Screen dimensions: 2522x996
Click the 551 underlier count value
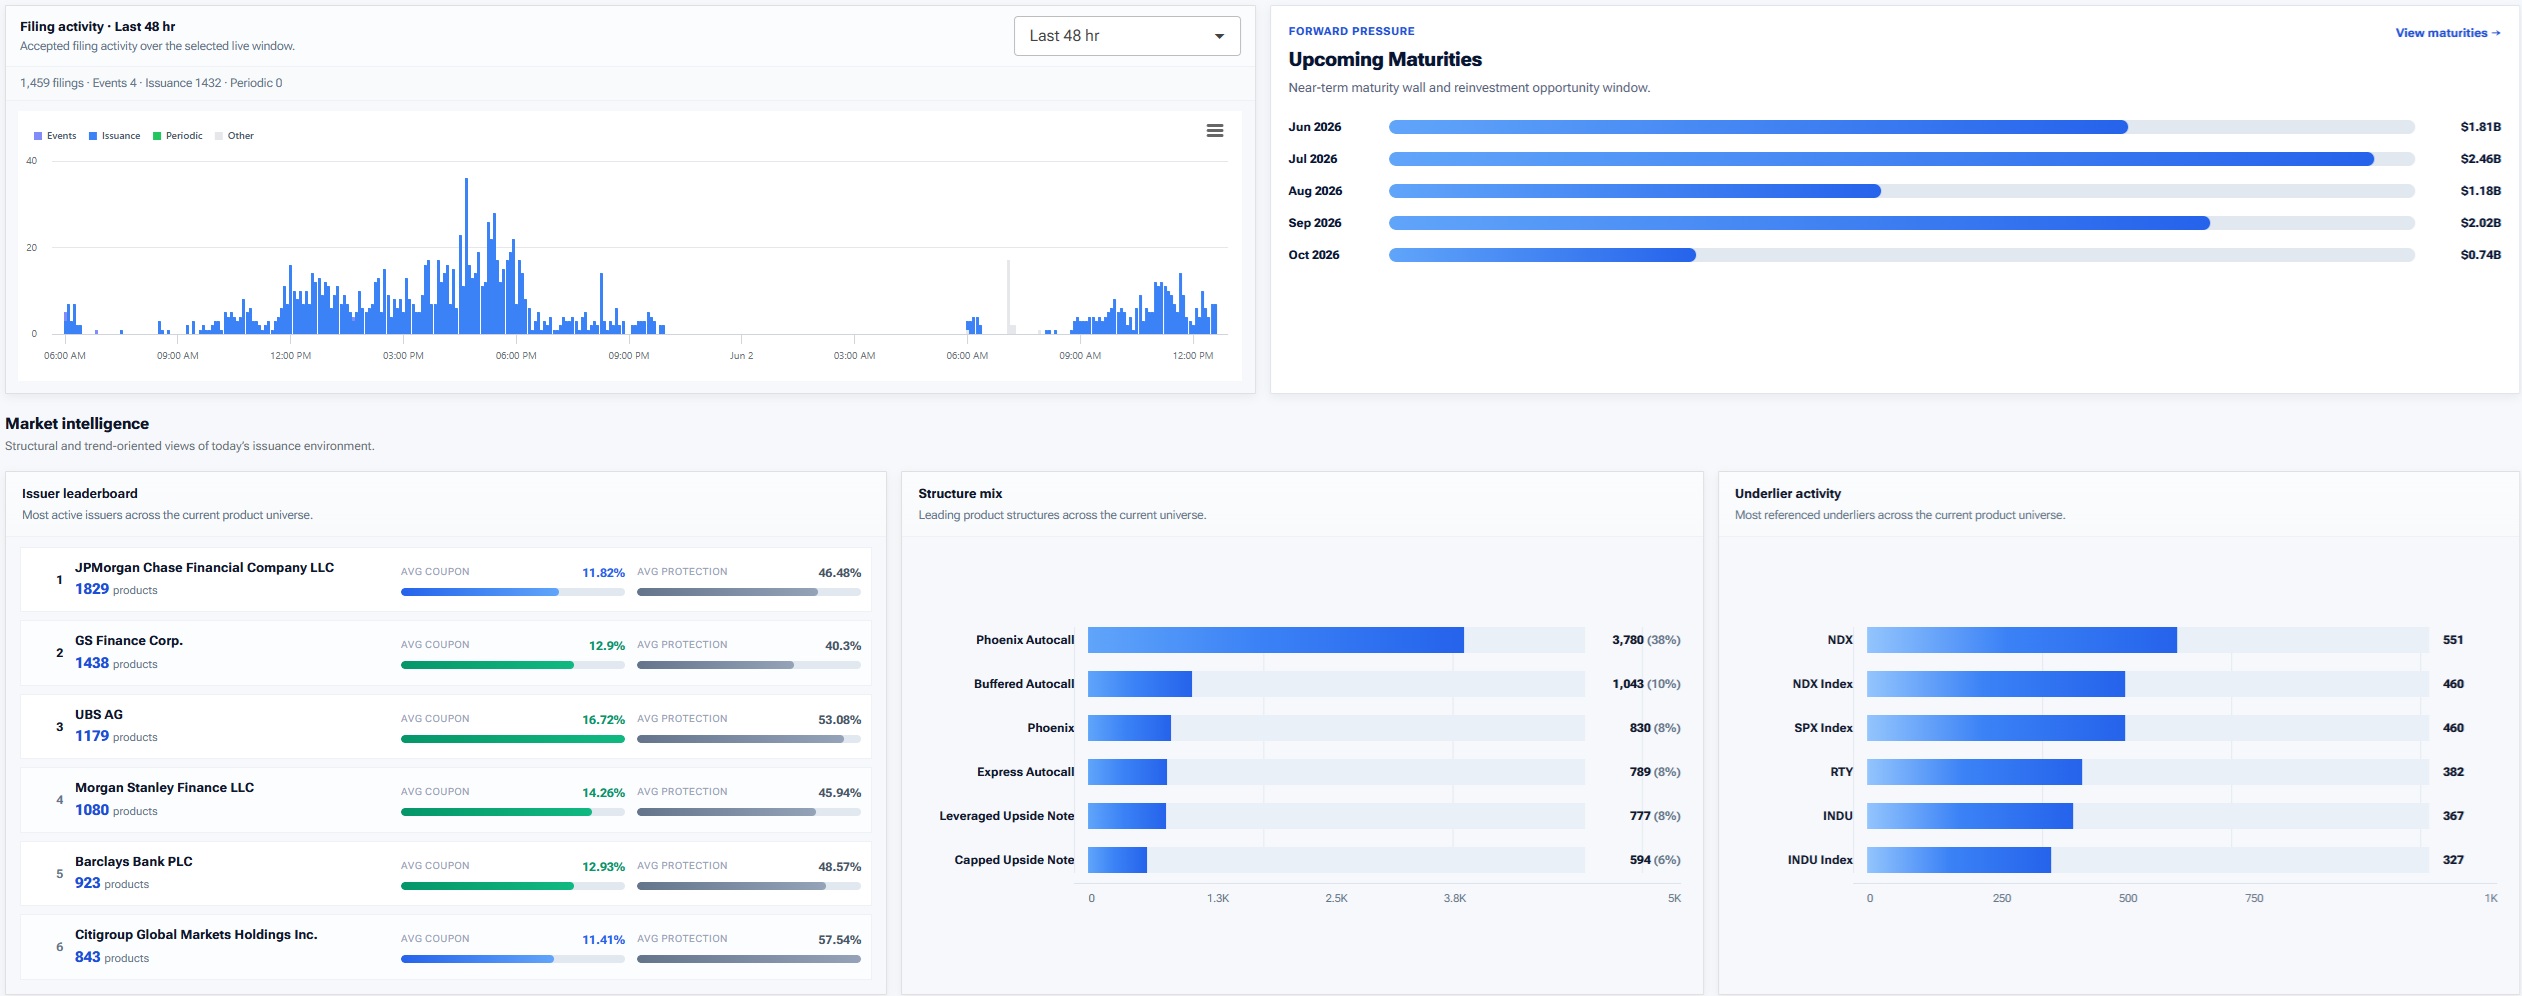click(2453, 640)
